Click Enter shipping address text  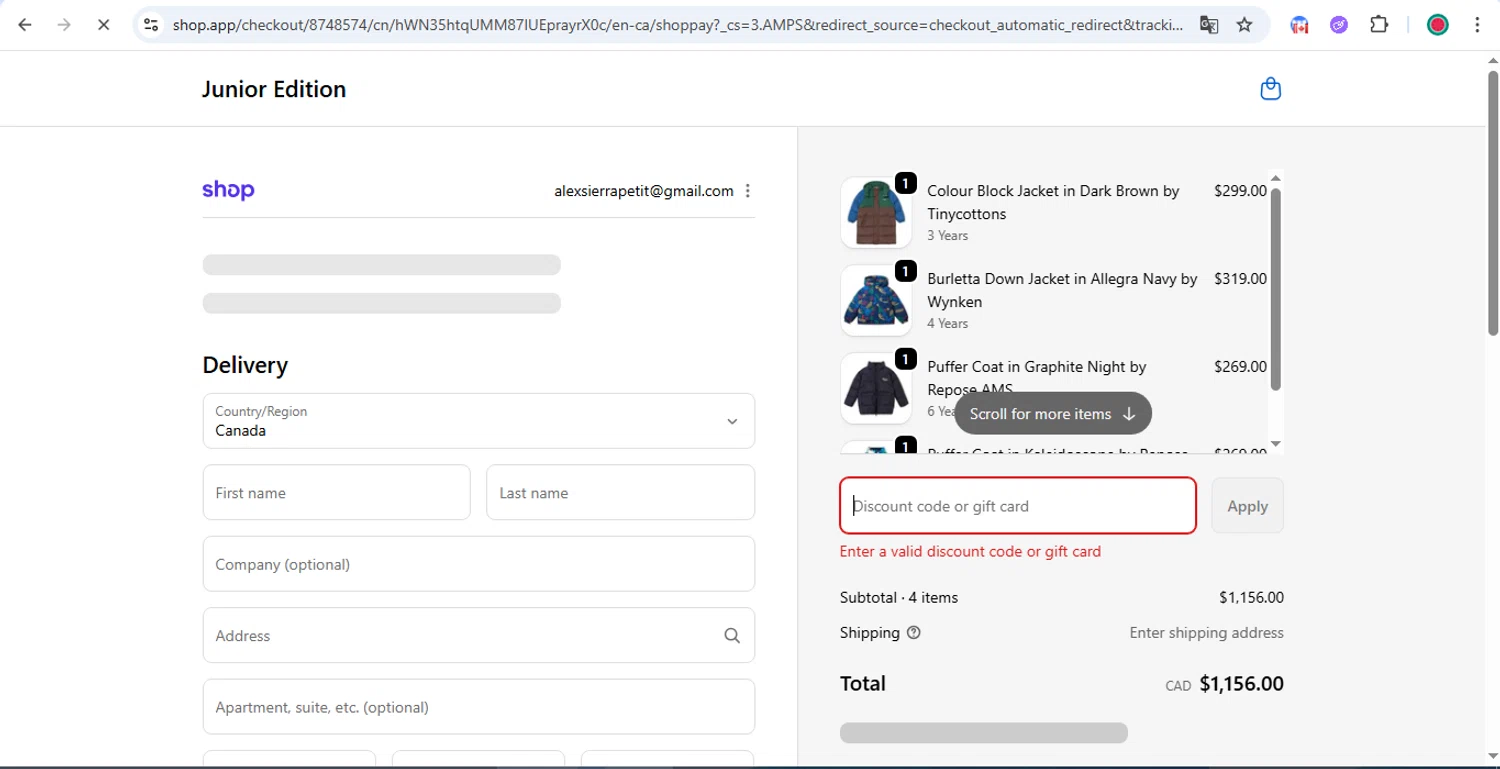coord(1207,633)
